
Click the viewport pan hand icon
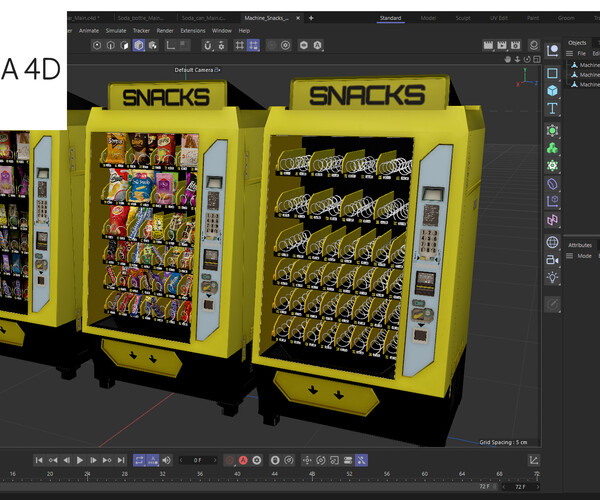[508, 59]
